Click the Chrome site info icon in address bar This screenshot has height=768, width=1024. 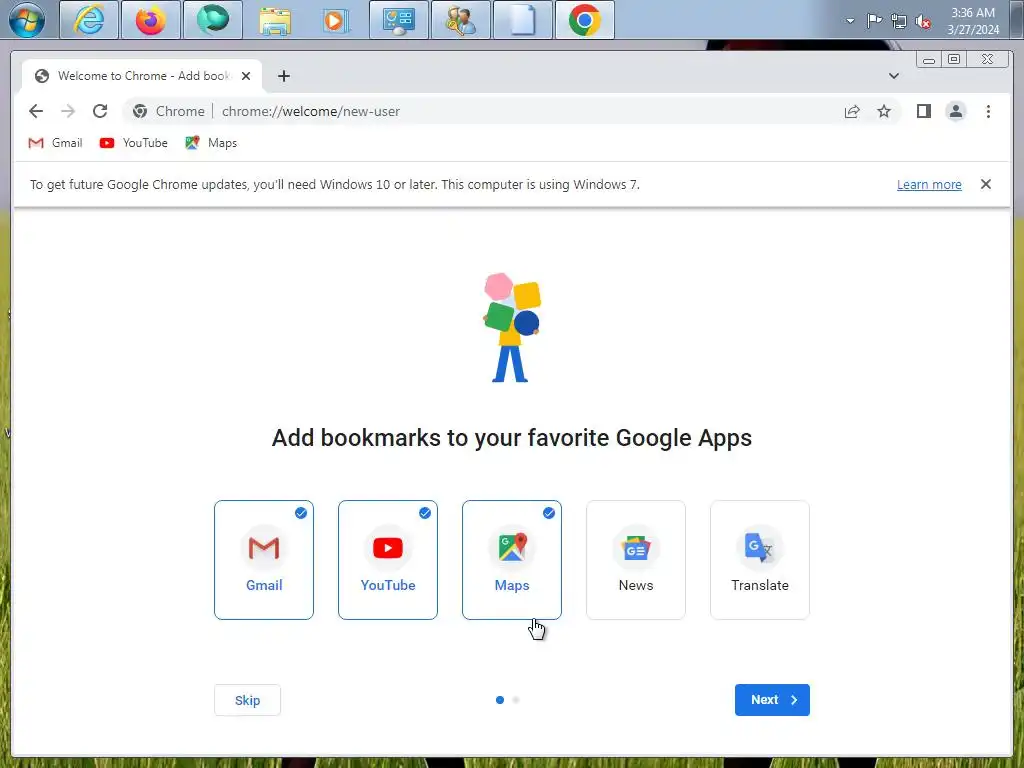(140, 111)
